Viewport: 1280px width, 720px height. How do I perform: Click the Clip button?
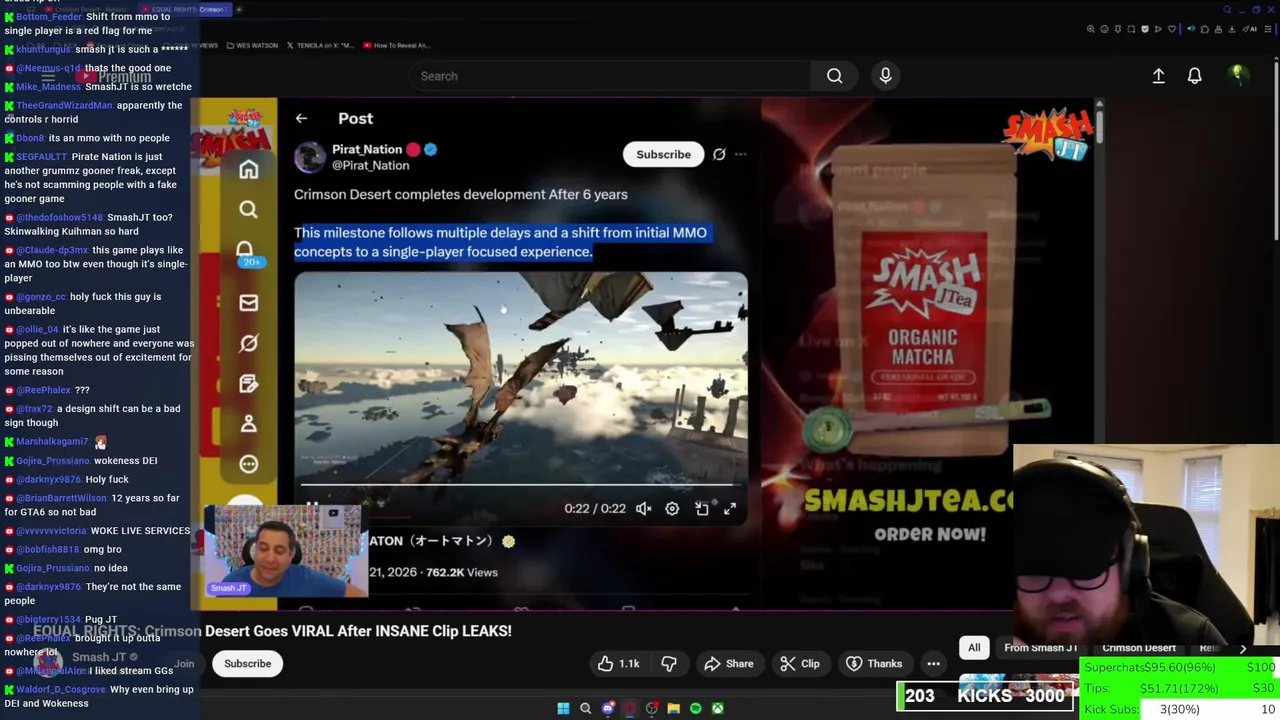pyautogui.click(x=800, y=664)
